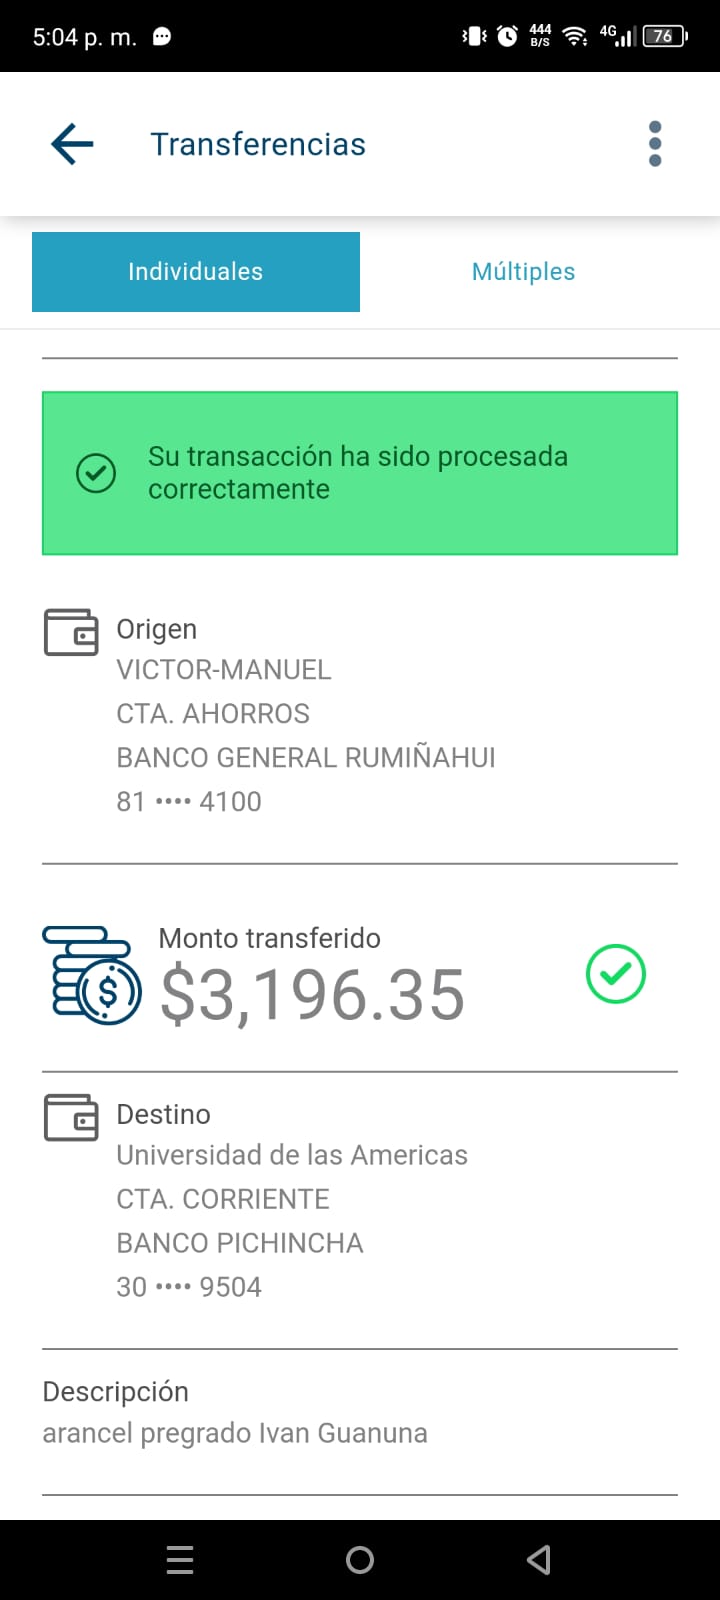Tap destination account 30 •••• 9504
Image resolution: width=720 pixels, height=1600 pixels.
(189, 1287)
